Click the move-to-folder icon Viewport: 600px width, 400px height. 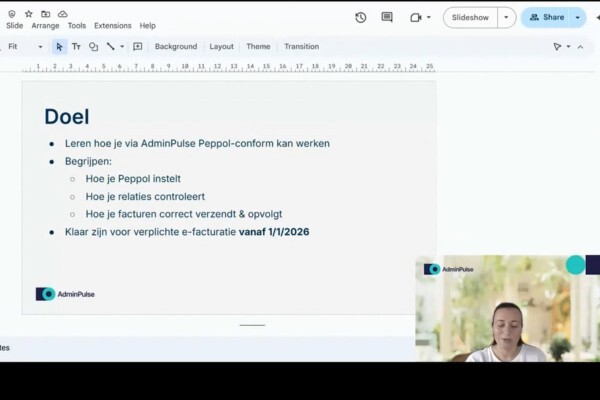click(x=46, y=14)
